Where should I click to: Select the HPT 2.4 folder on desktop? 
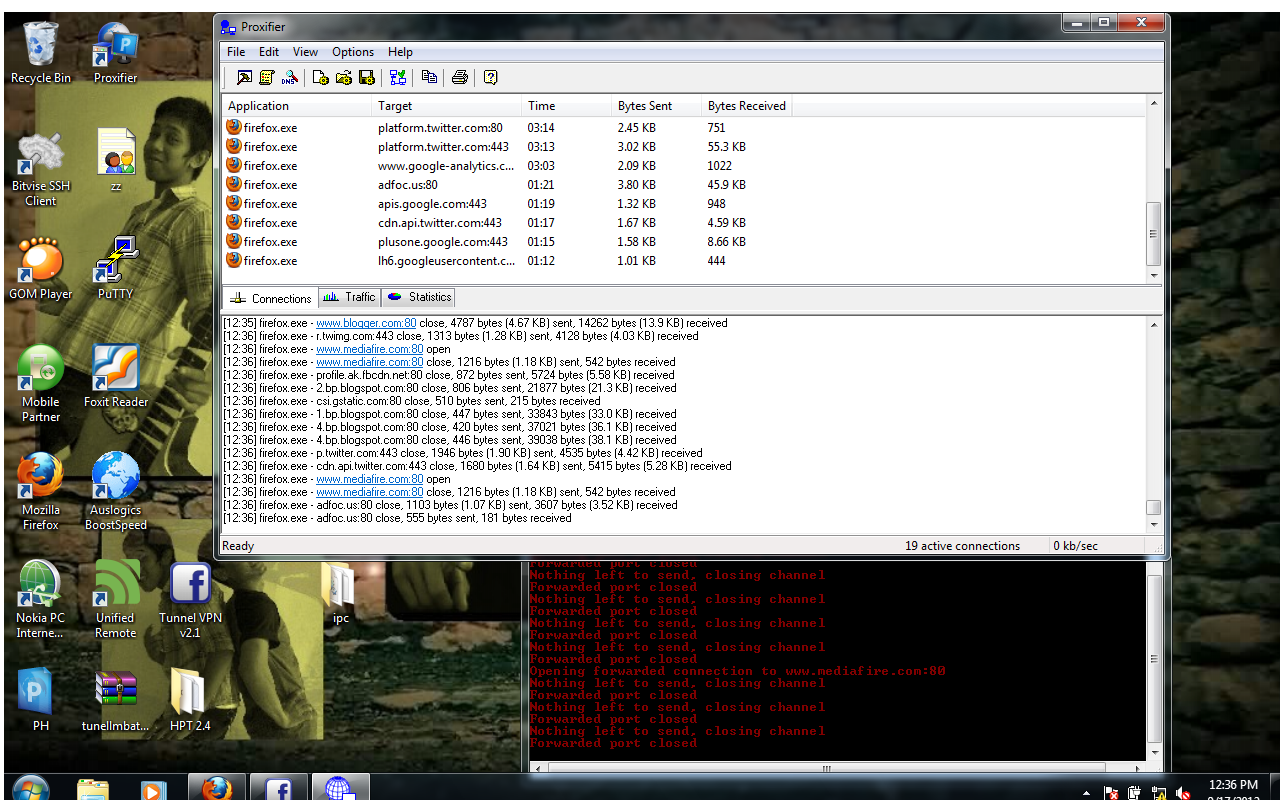click(190, 700)
